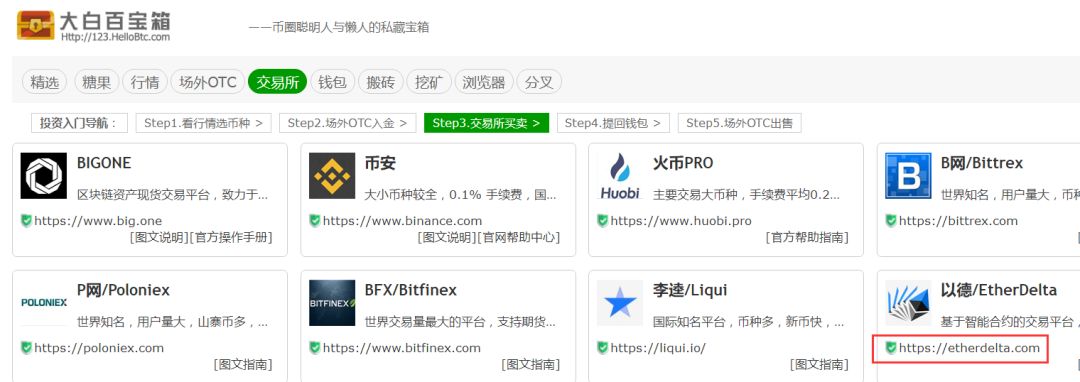Click green shield beside liqui.io URL
Screen dimensions: 1080x382
tap(603, 348)
